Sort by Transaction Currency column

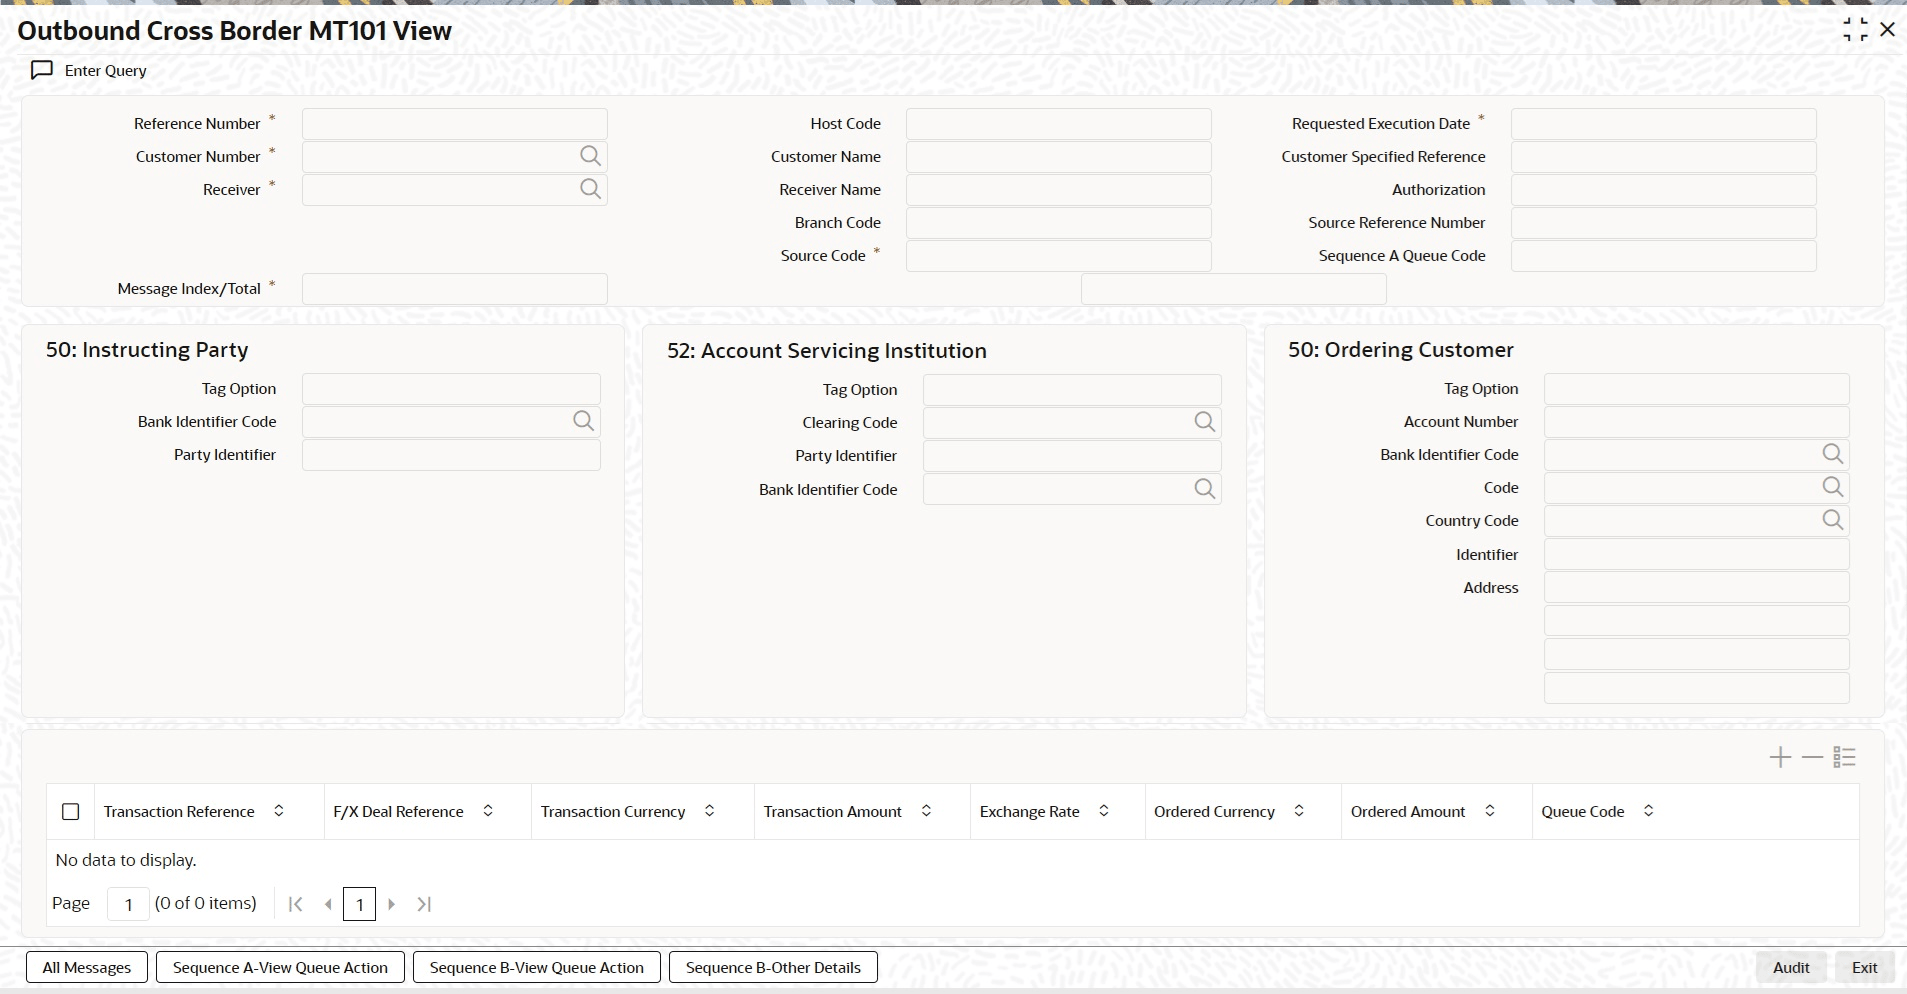tap(710, 811)
